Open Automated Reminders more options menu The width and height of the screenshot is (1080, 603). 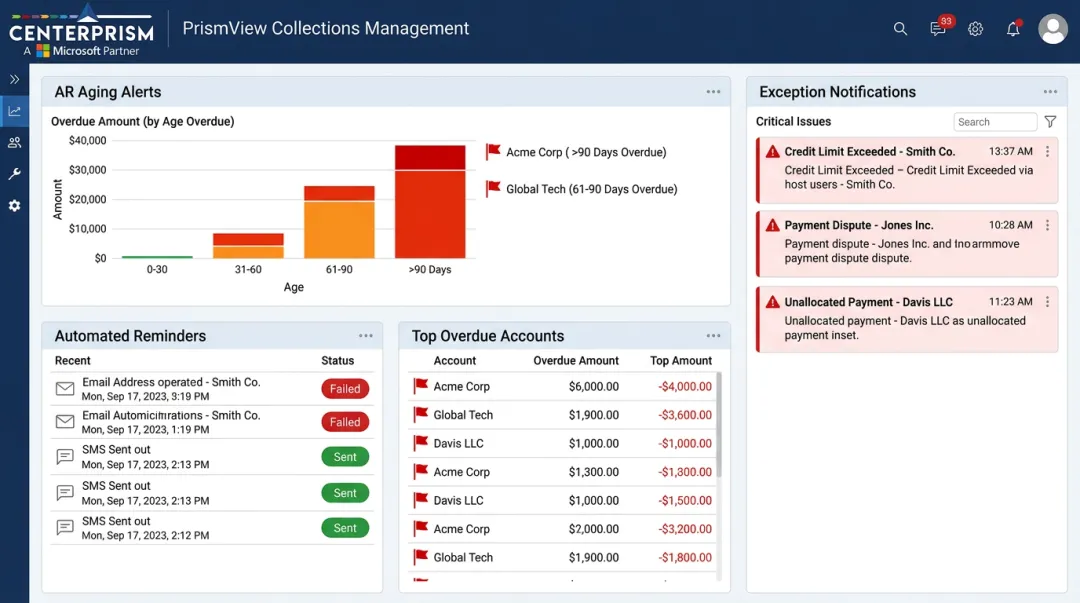pyautogui.click(x=366, y=336)
